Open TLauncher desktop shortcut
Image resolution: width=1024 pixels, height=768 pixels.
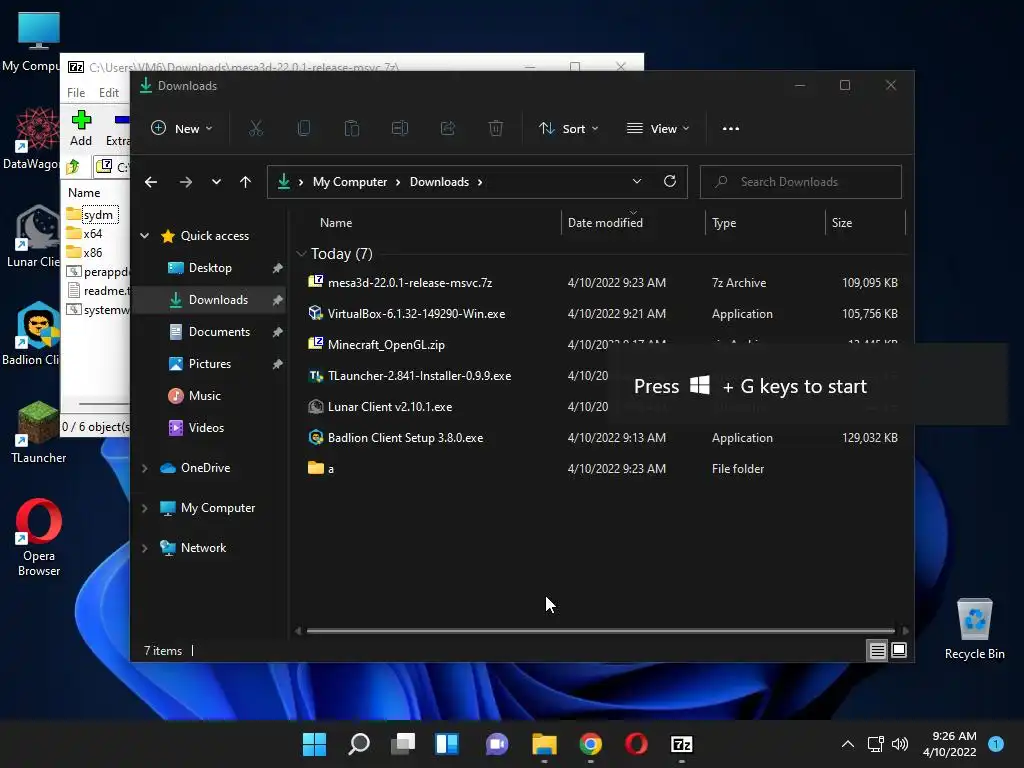[x=39, y=432]
